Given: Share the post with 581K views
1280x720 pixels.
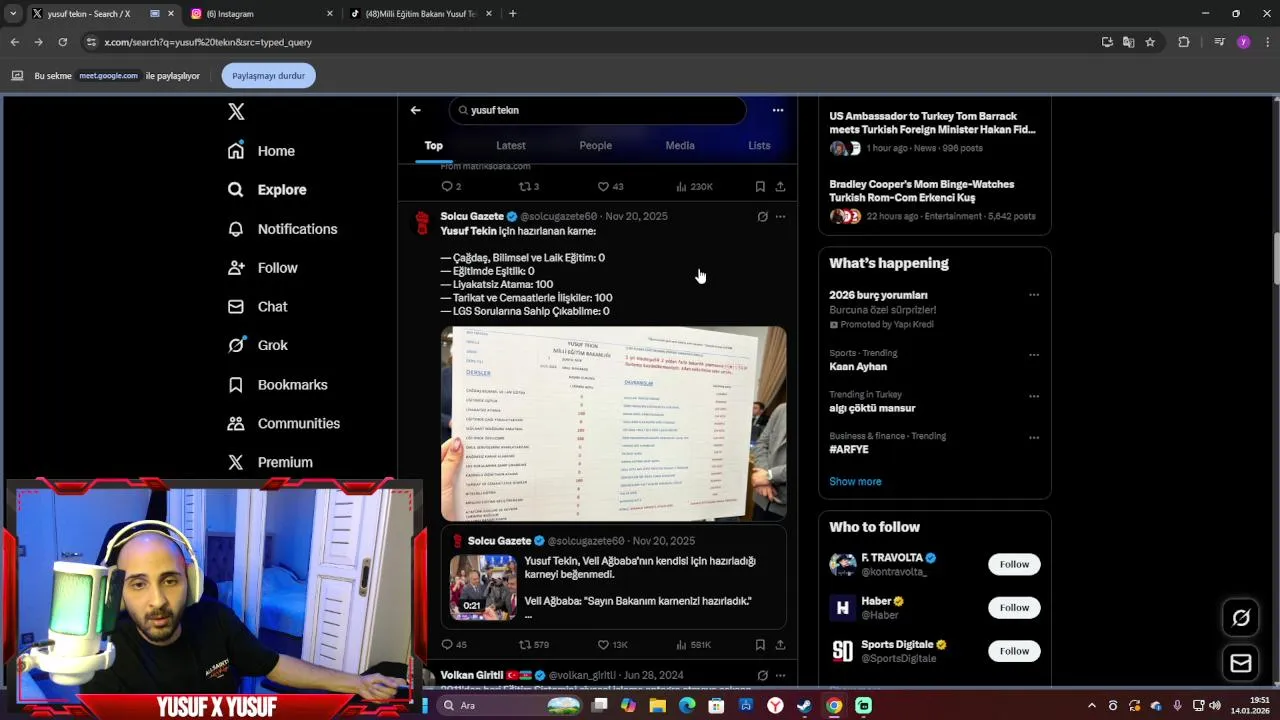Looking at the screenshot, I should tap(780, 645).
